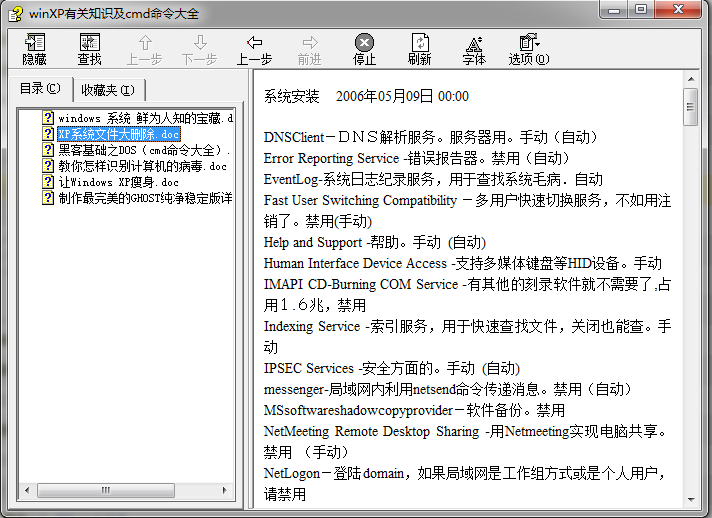Image resolution: width=712 pixels, height=518 pixels.
Task: Reload the page with the 刷新 icon
Action: [419, 49]
